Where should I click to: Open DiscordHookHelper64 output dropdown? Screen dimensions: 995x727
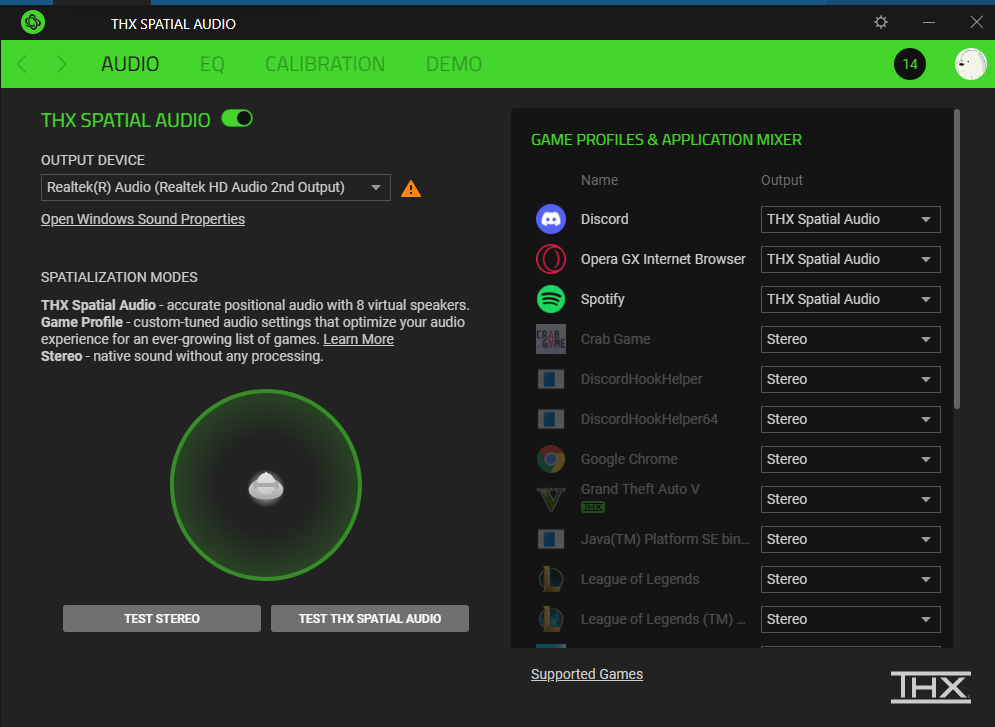tap(850, 419)
